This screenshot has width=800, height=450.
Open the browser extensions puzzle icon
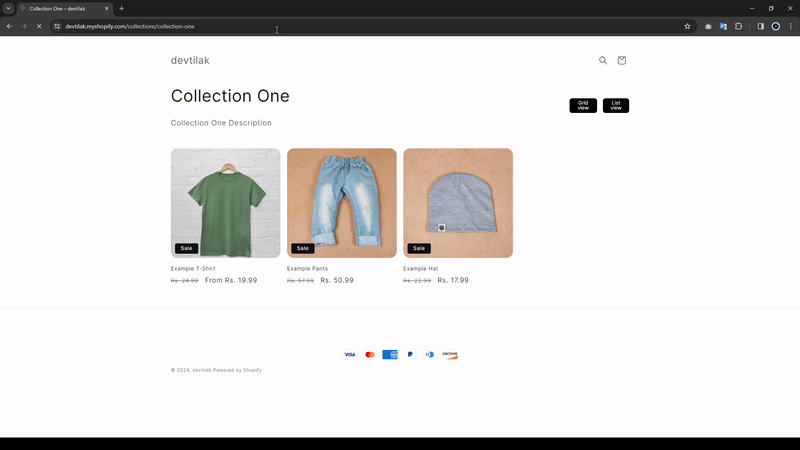coord(739,26)
